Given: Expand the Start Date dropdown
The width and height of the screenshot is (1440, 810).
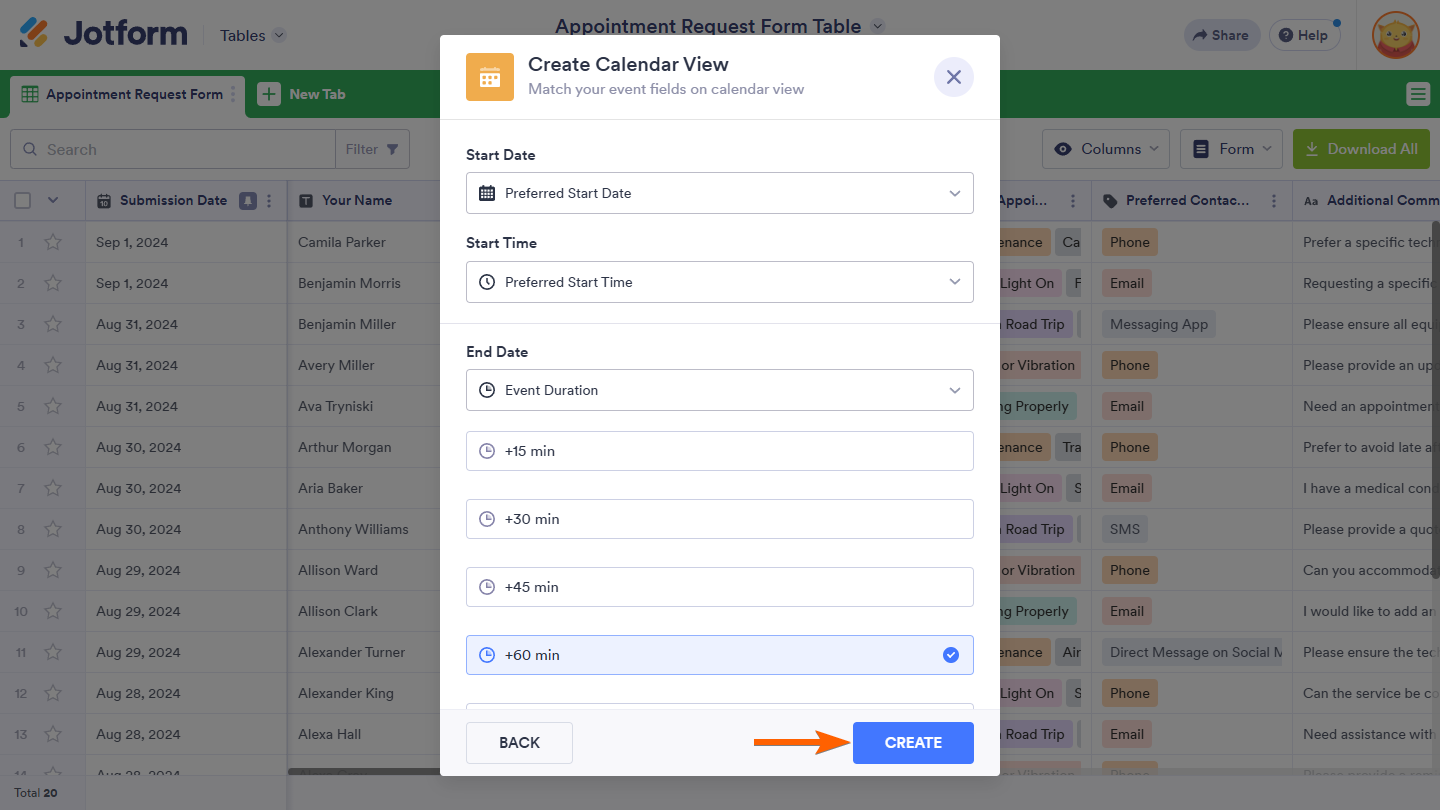Looking at the screenshot, I should coord(719,193).
